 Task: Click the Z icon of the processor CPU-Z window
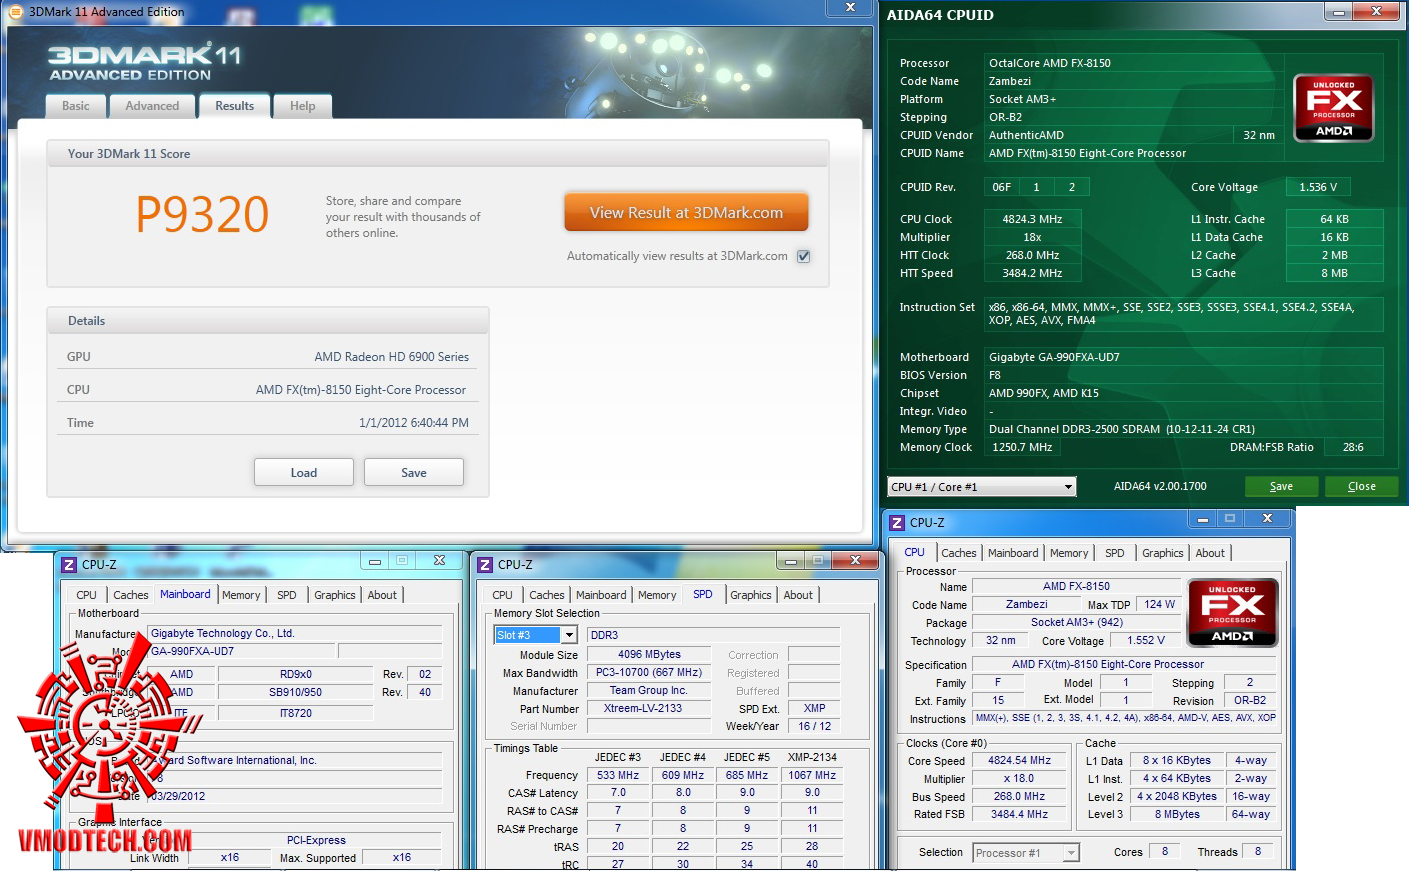click(897, 523)
